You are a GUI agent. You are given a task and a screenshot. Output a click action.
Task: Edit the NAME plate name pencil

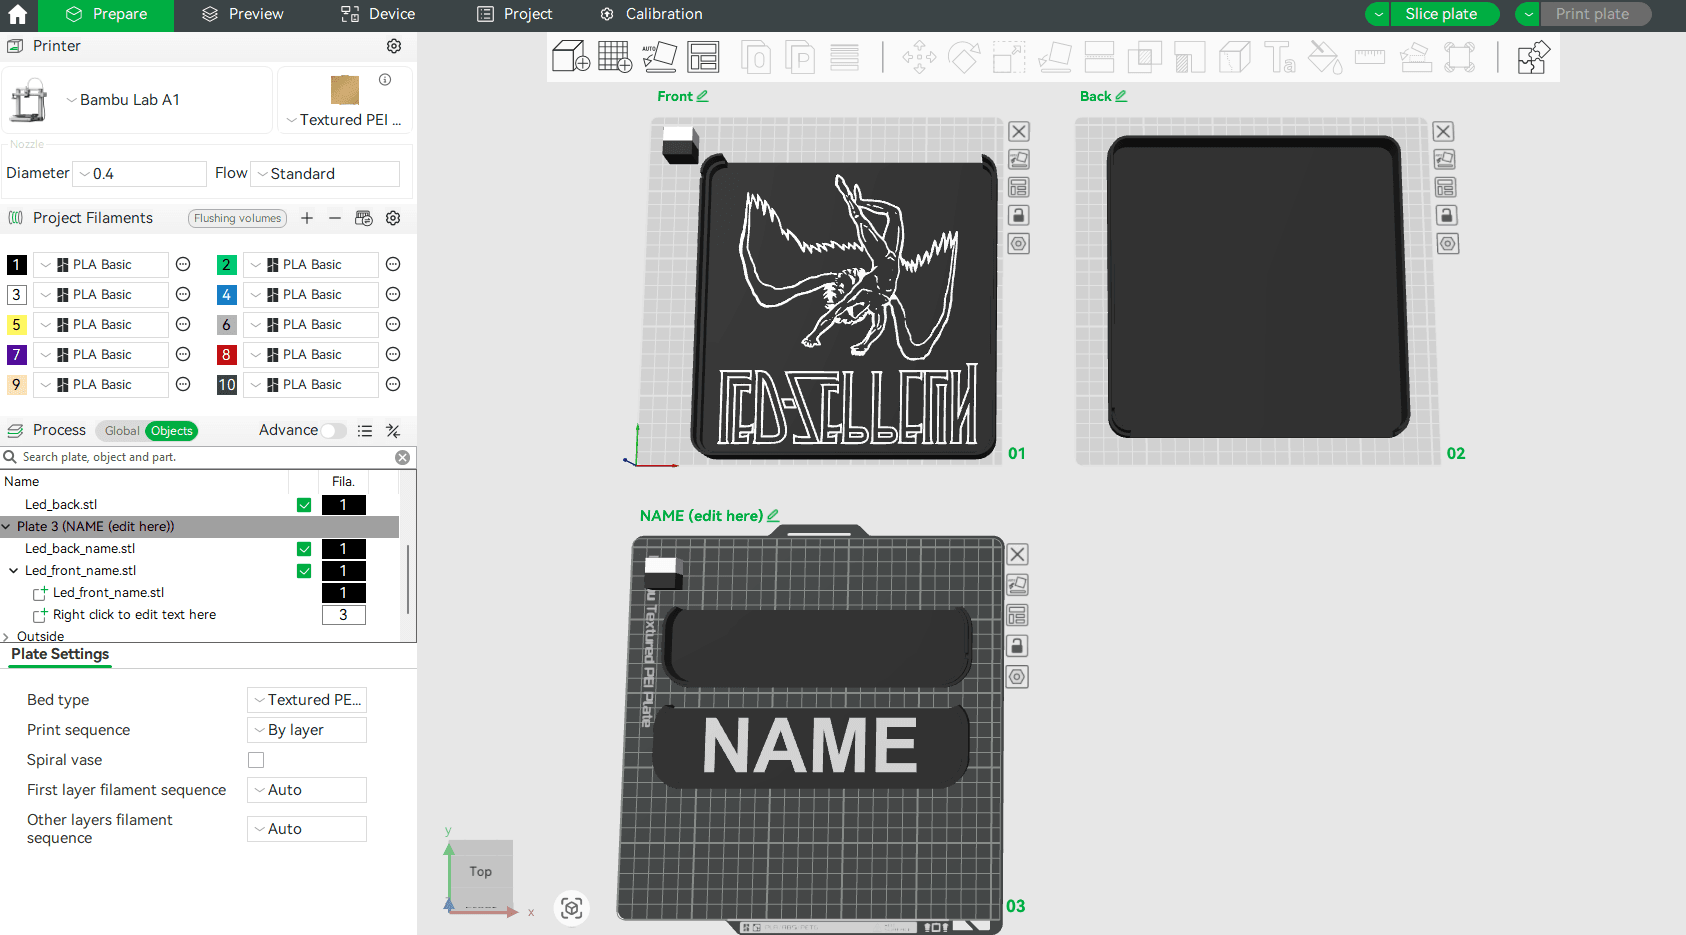[x=772, y=516]
